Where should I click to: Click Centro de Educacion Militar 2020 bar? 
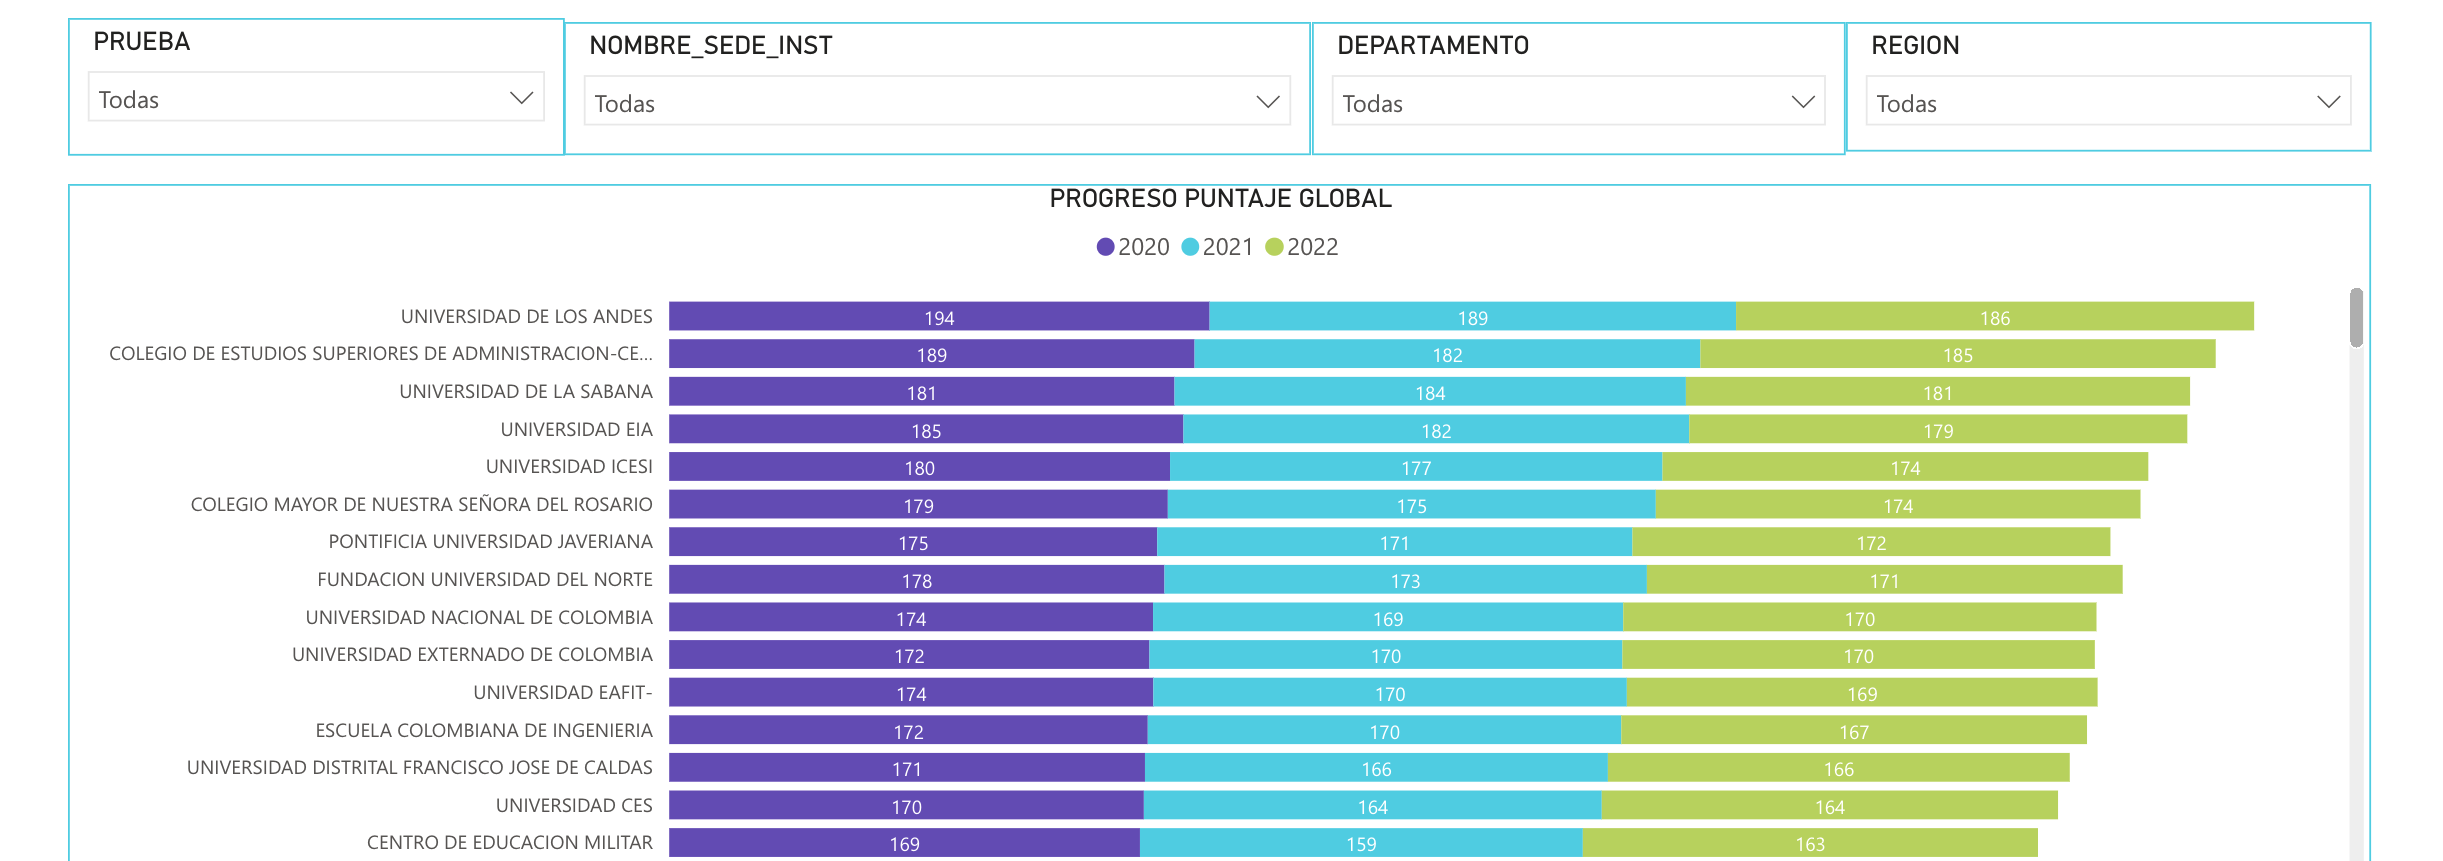pos(904,843)
